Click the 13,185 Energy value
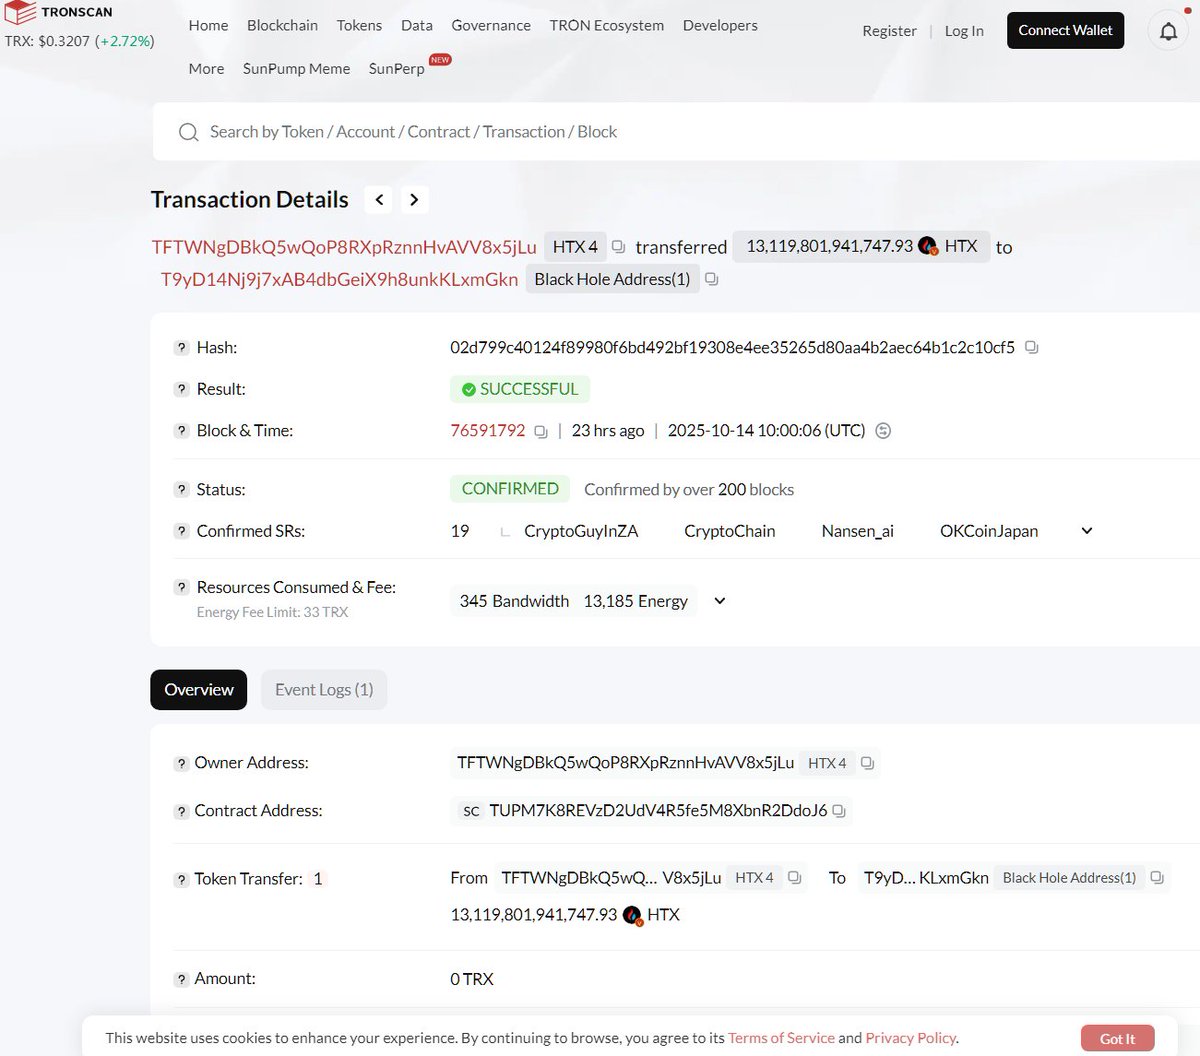The image size is (1200, 1056). tap(636, 601)
